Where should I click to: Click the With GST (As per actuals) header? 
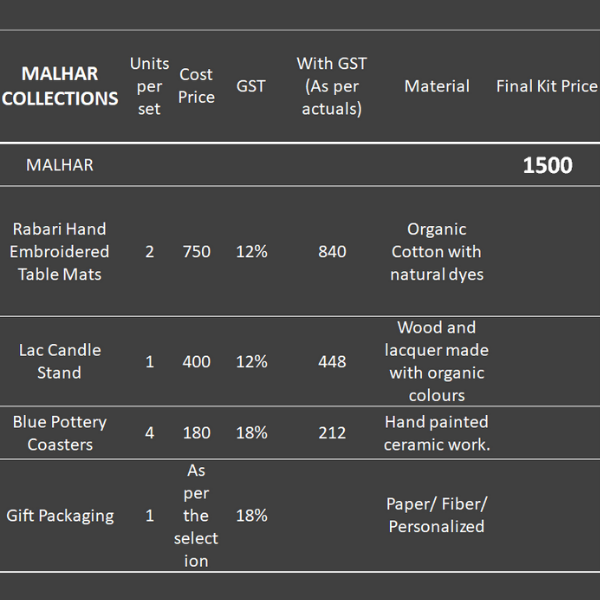point(332,86)
